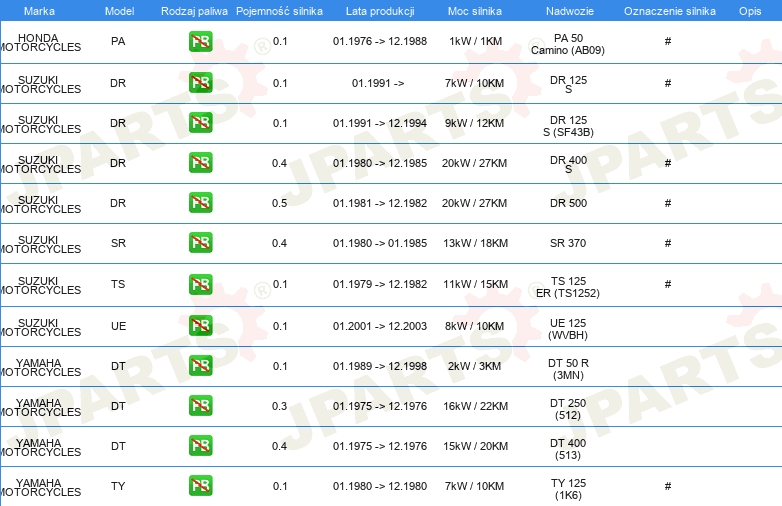Select the Opis column header
Image resolution: width=782 pixels, height=506 pixels.
click(x=750, y=11)
